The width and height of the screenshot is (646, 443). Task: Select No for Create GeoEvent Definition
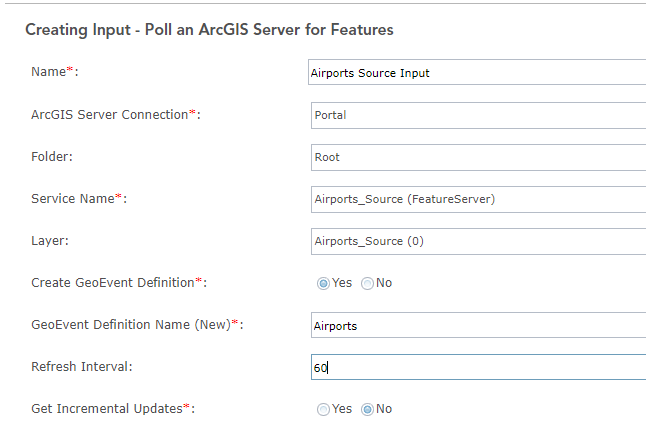(367, 283)
